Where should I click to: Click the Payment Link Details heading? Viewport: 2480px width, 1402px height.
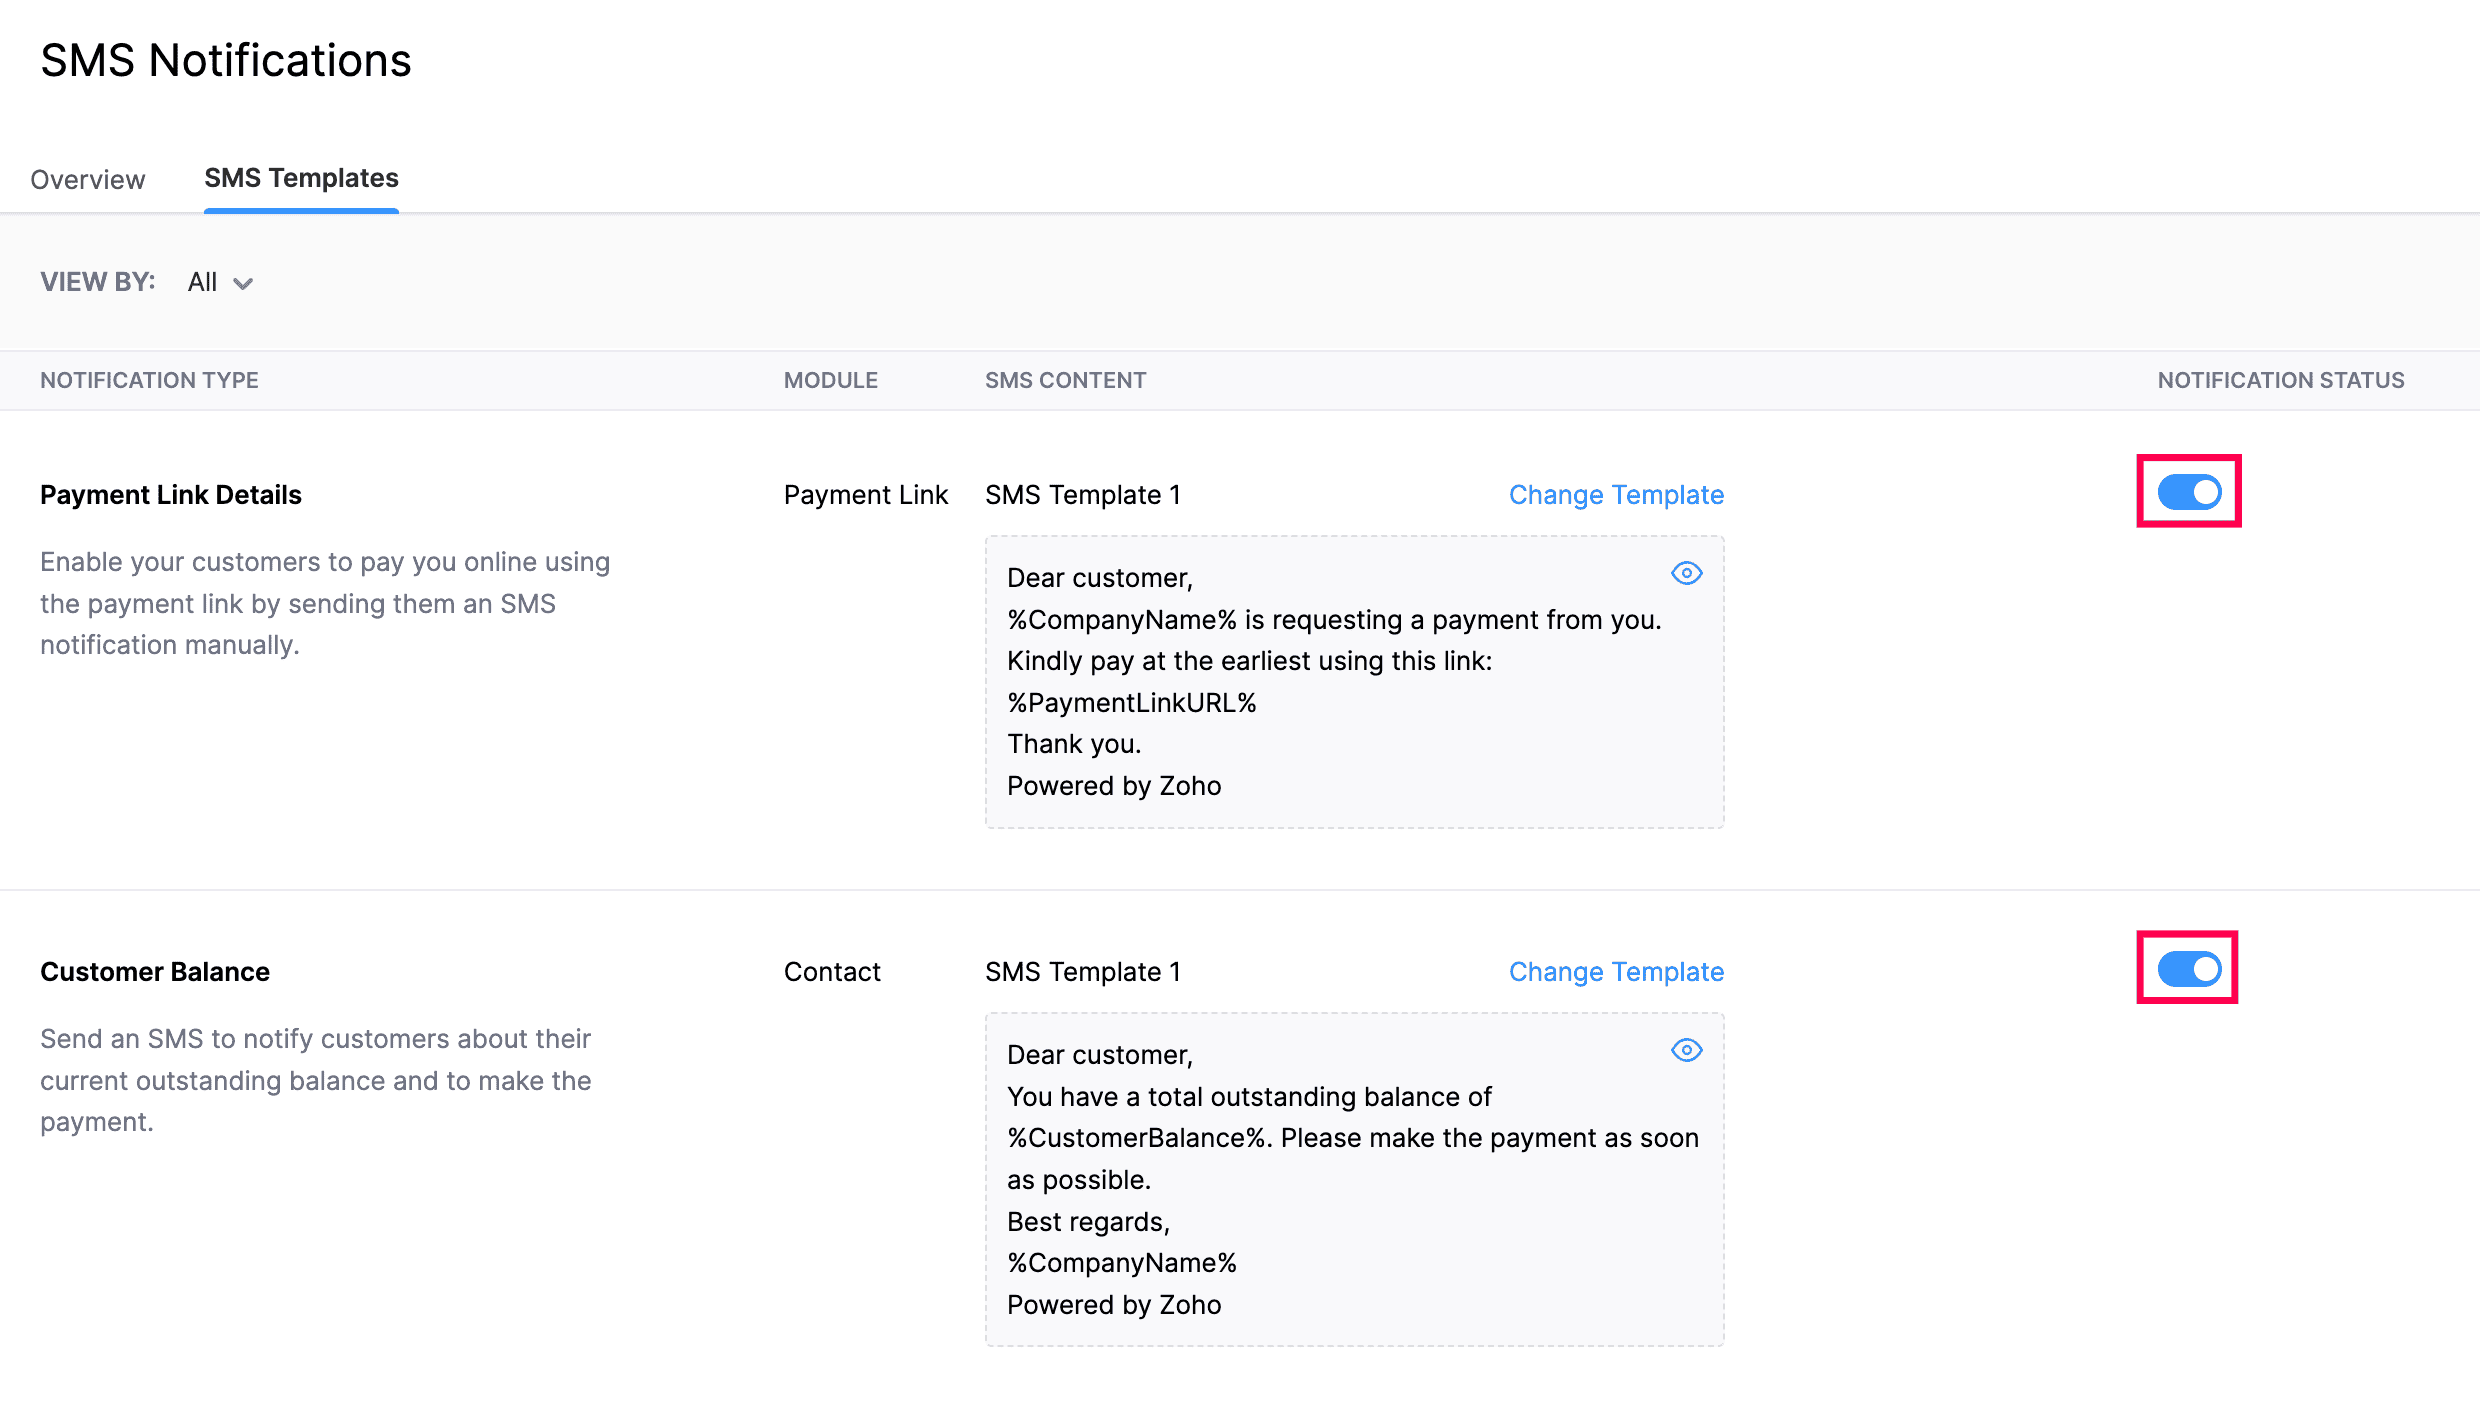pos(171,495)
